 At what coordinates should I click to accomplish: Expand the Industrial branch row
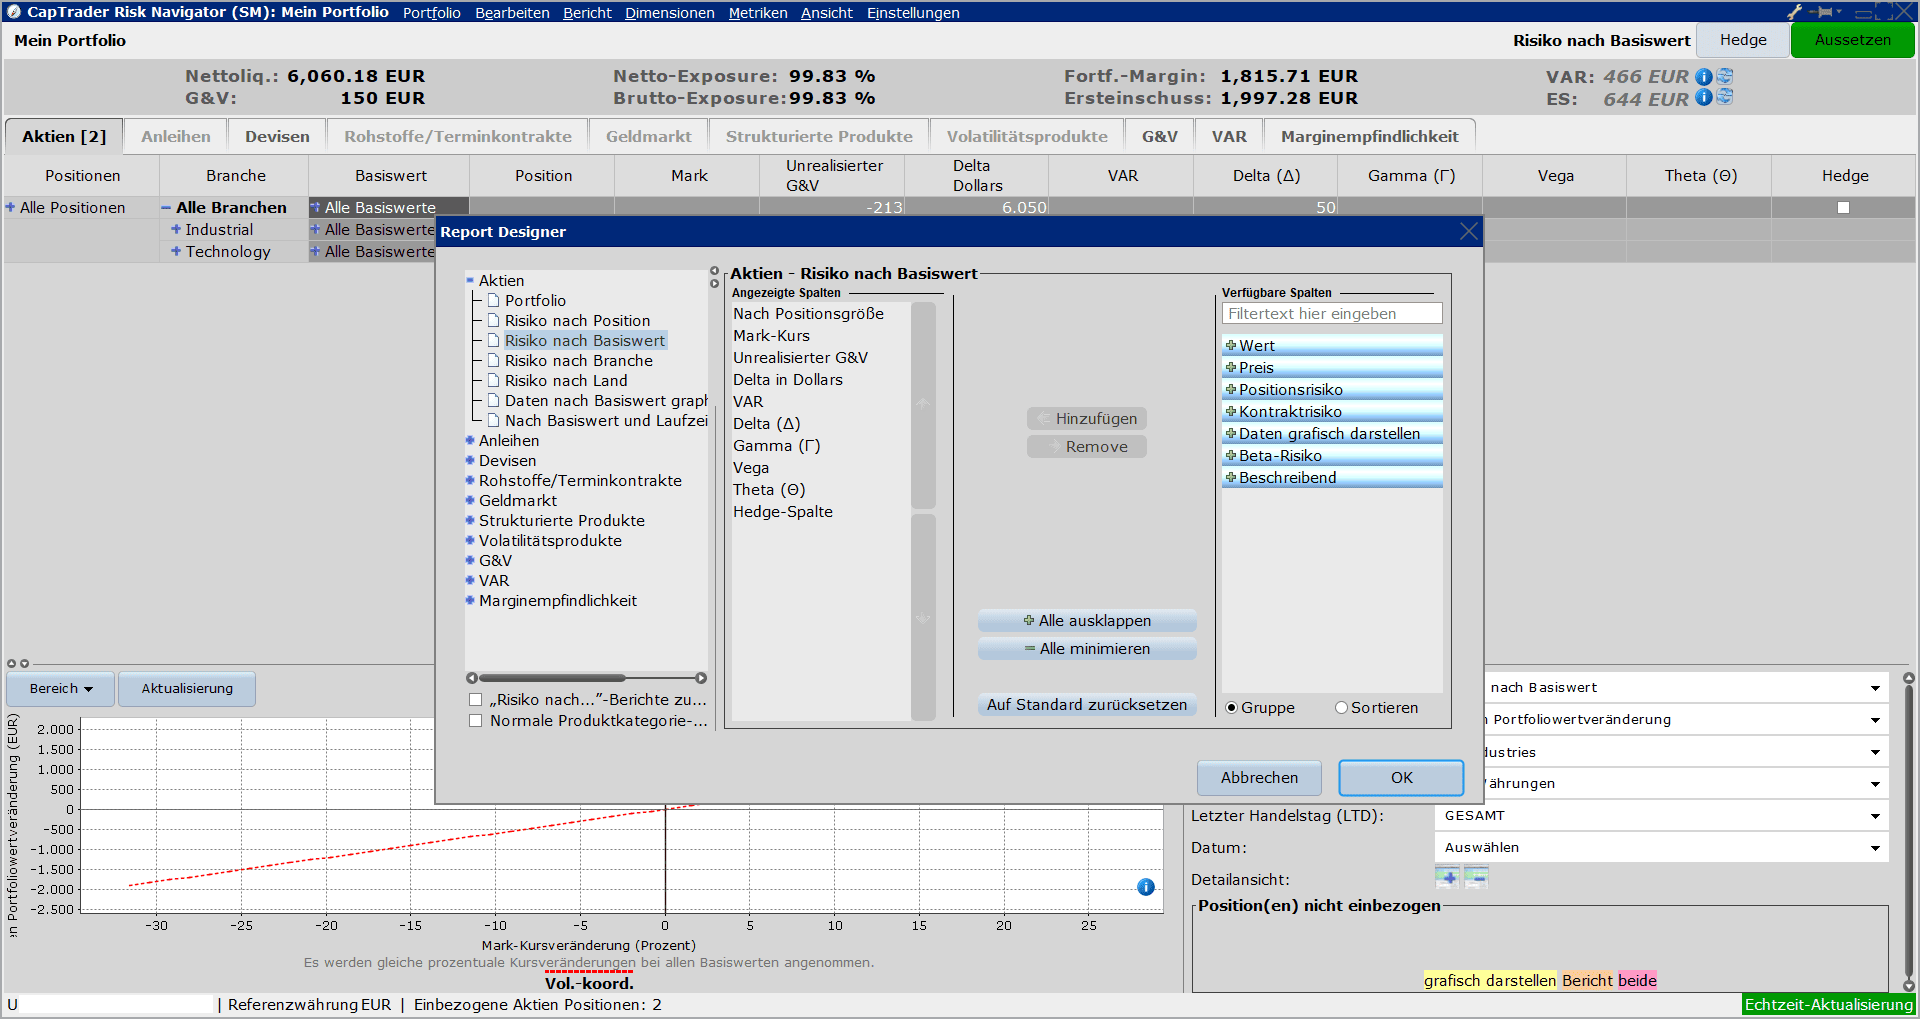[176, 229]
